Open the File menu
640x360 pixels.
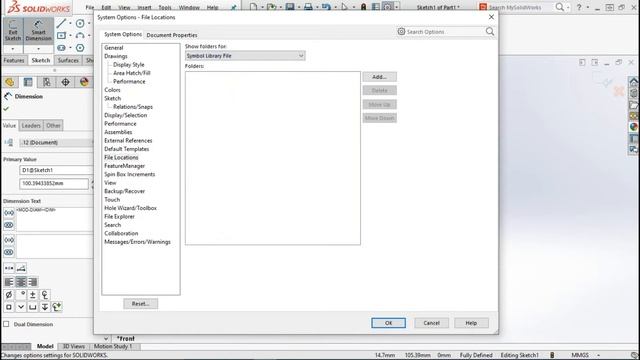tap(90, 7)
